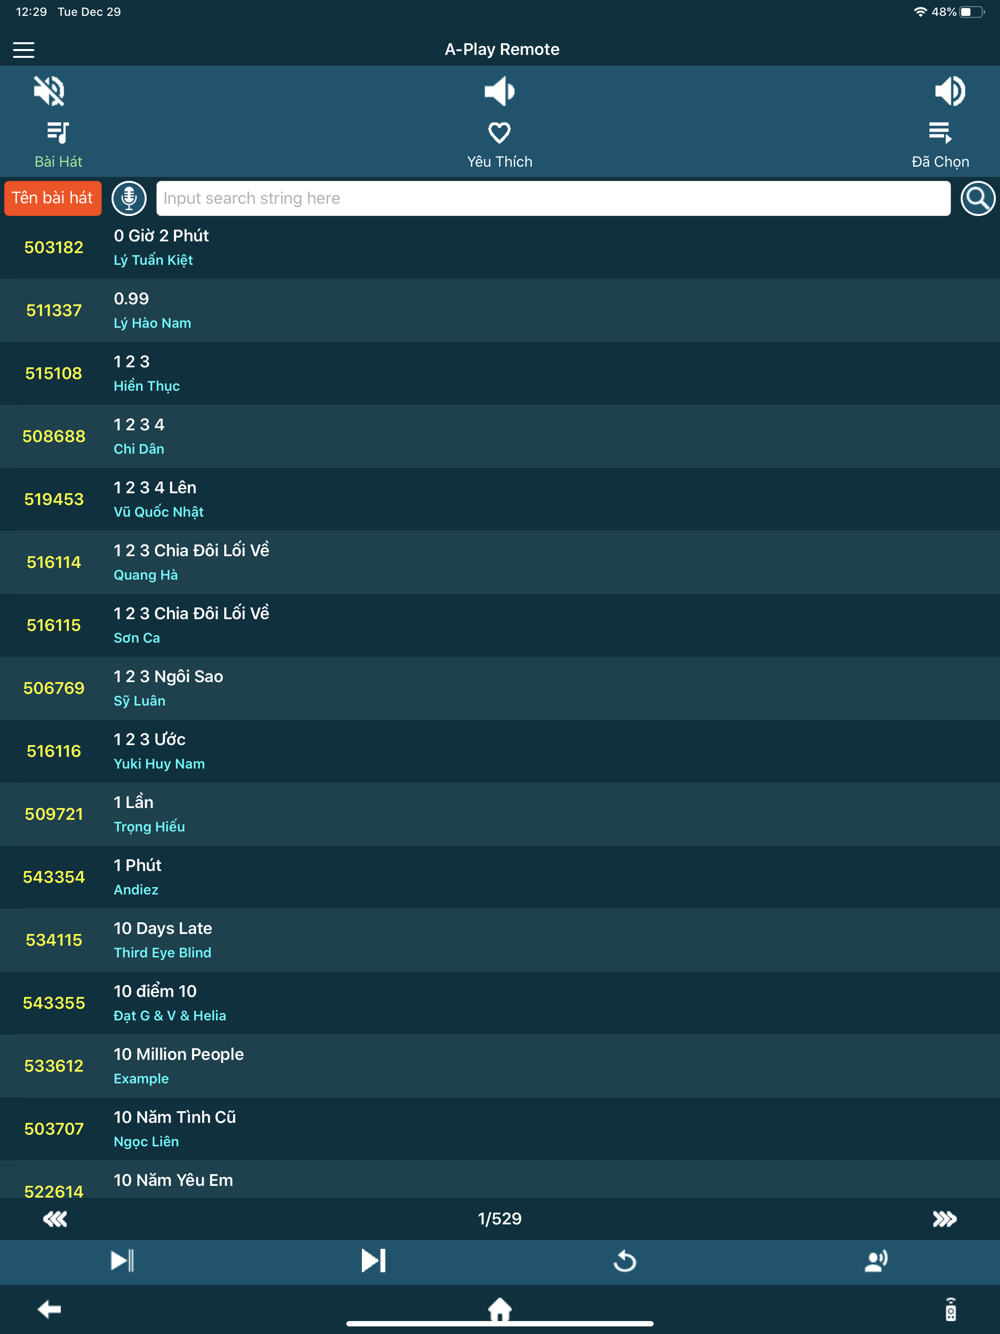This screenshot has height=1334, width=1000.
Task: Click artist name Ngọc Liên
Action: (146, 1142)
